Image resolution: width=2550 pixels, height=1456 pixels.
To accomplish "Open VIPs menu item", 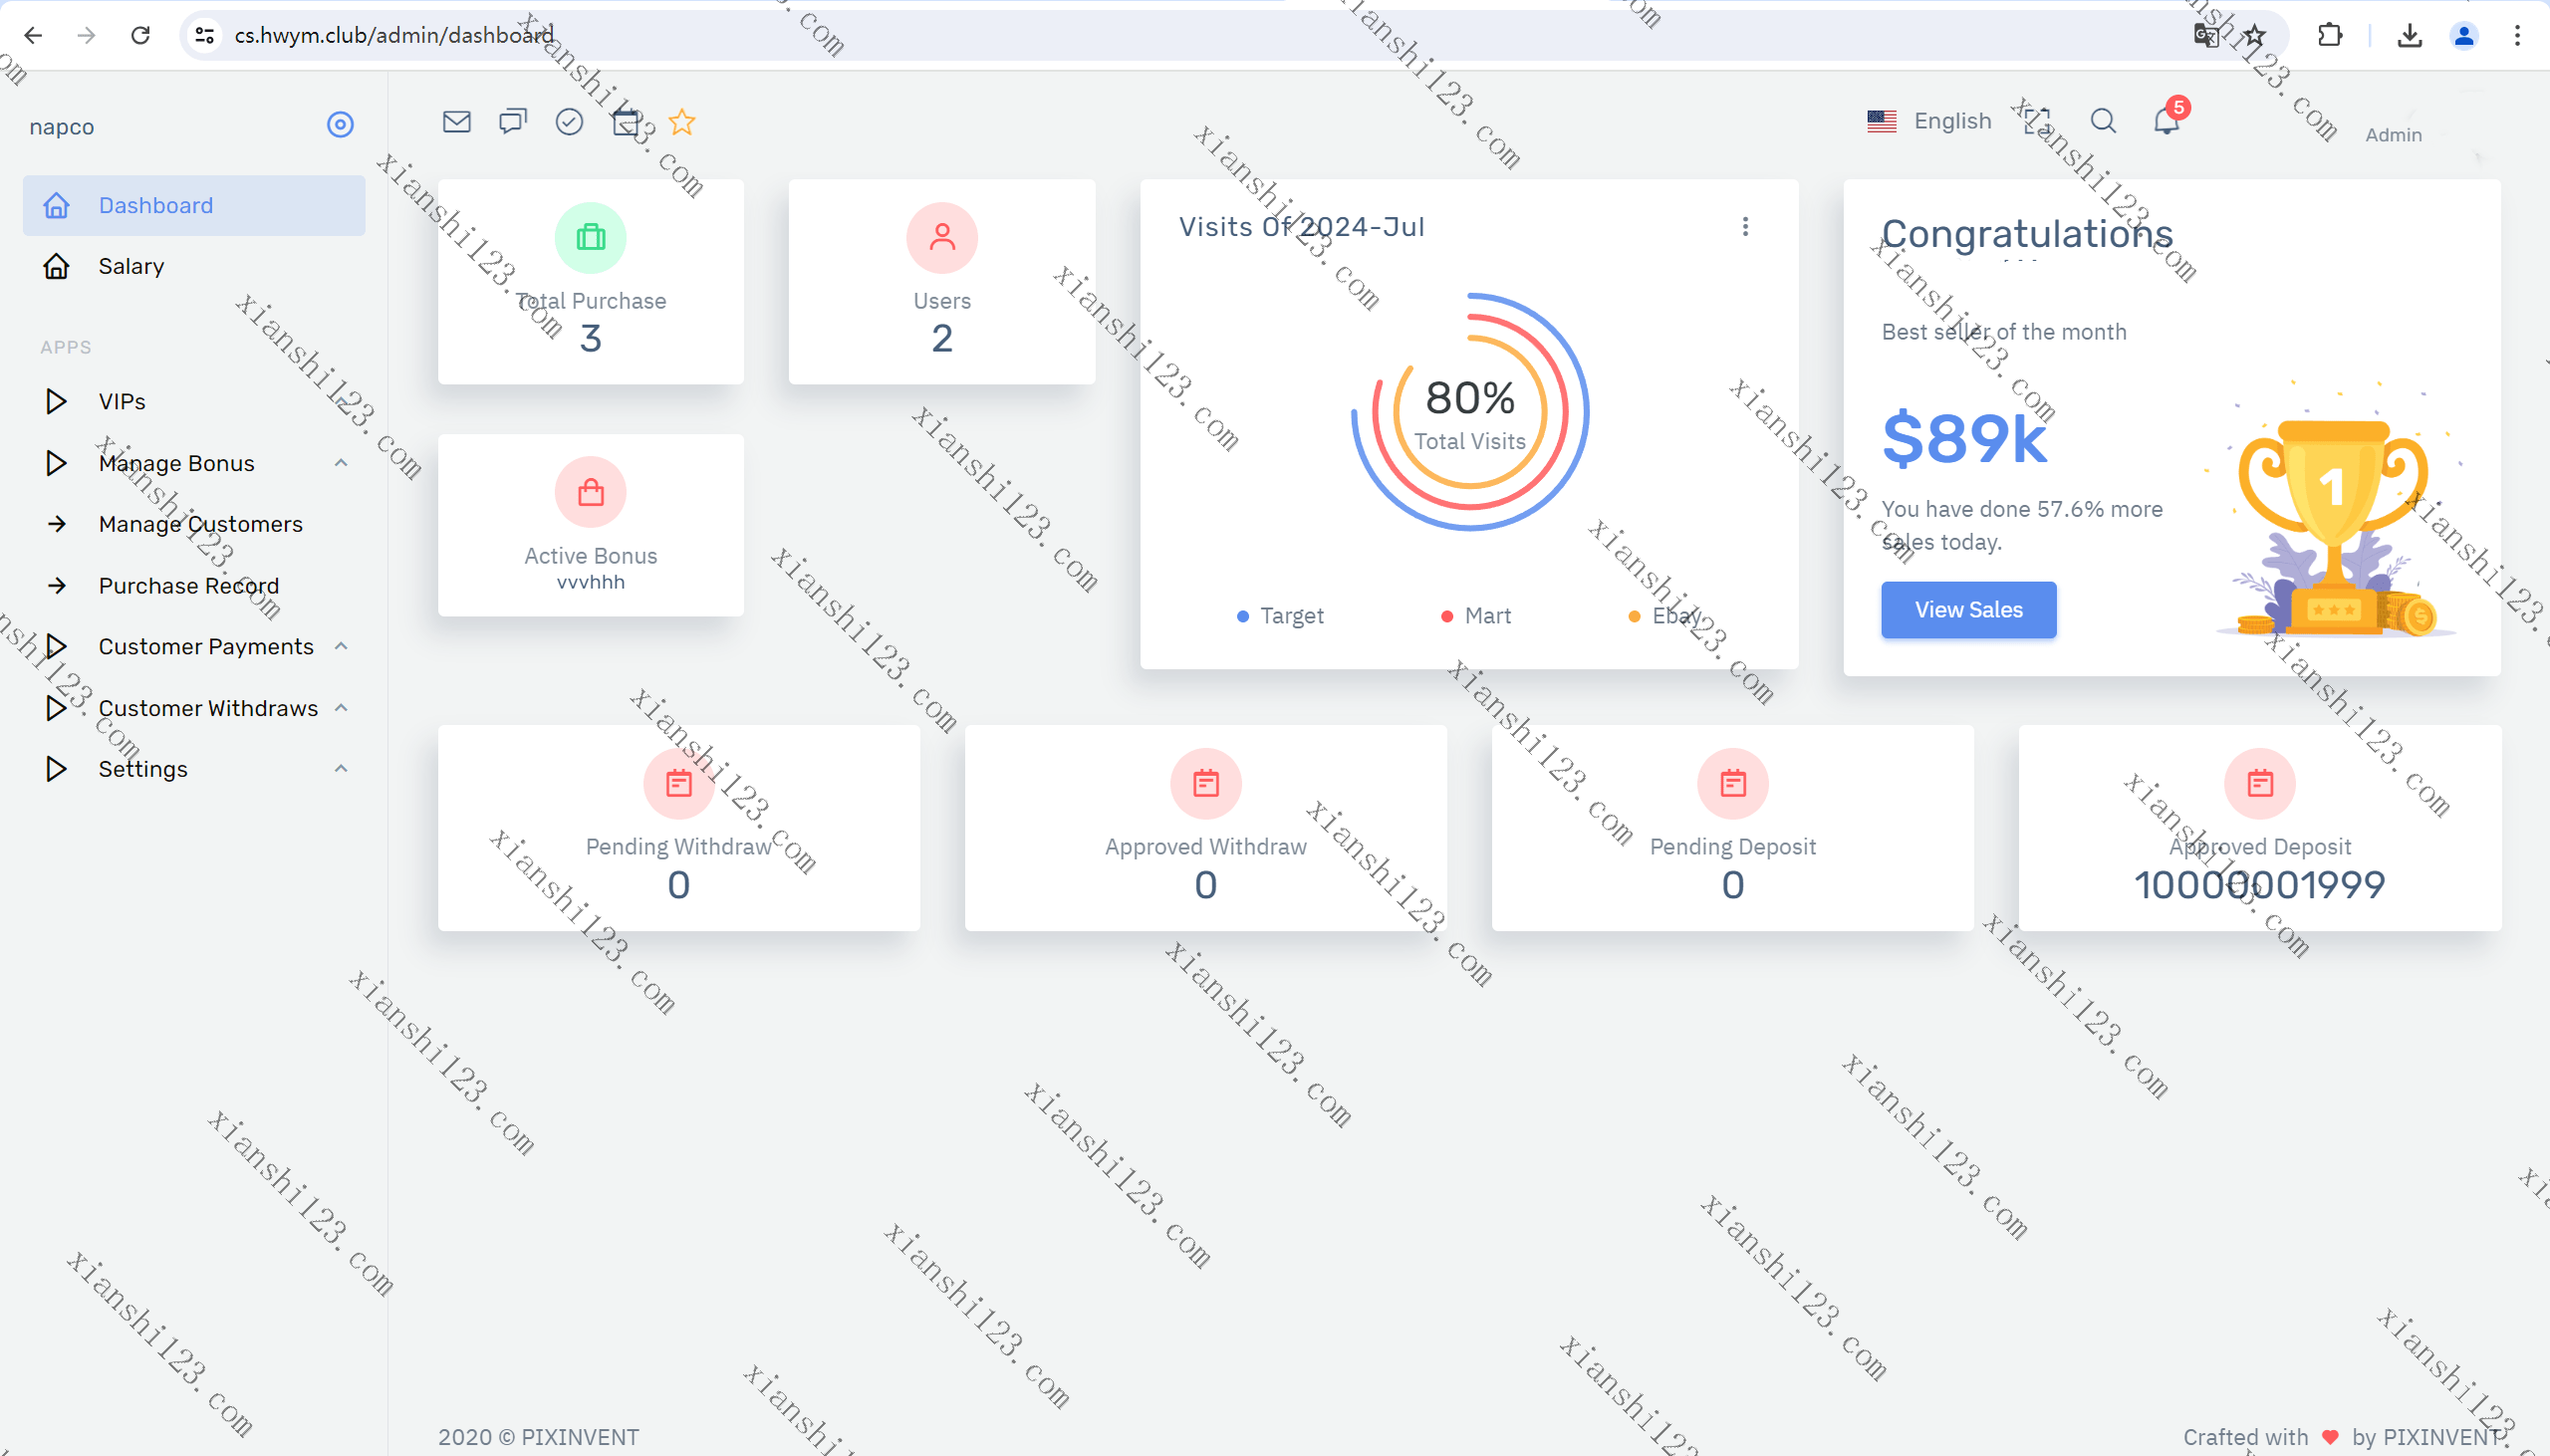I will 194,401.
